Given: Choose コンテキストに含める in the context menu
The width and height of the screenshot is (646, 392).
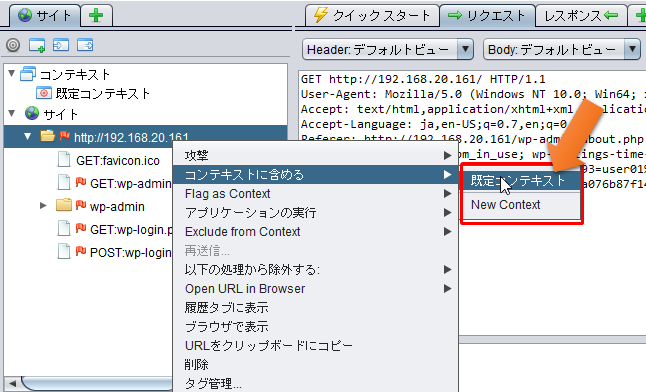Looking at the screenshot, I should [x=316, y=174].
